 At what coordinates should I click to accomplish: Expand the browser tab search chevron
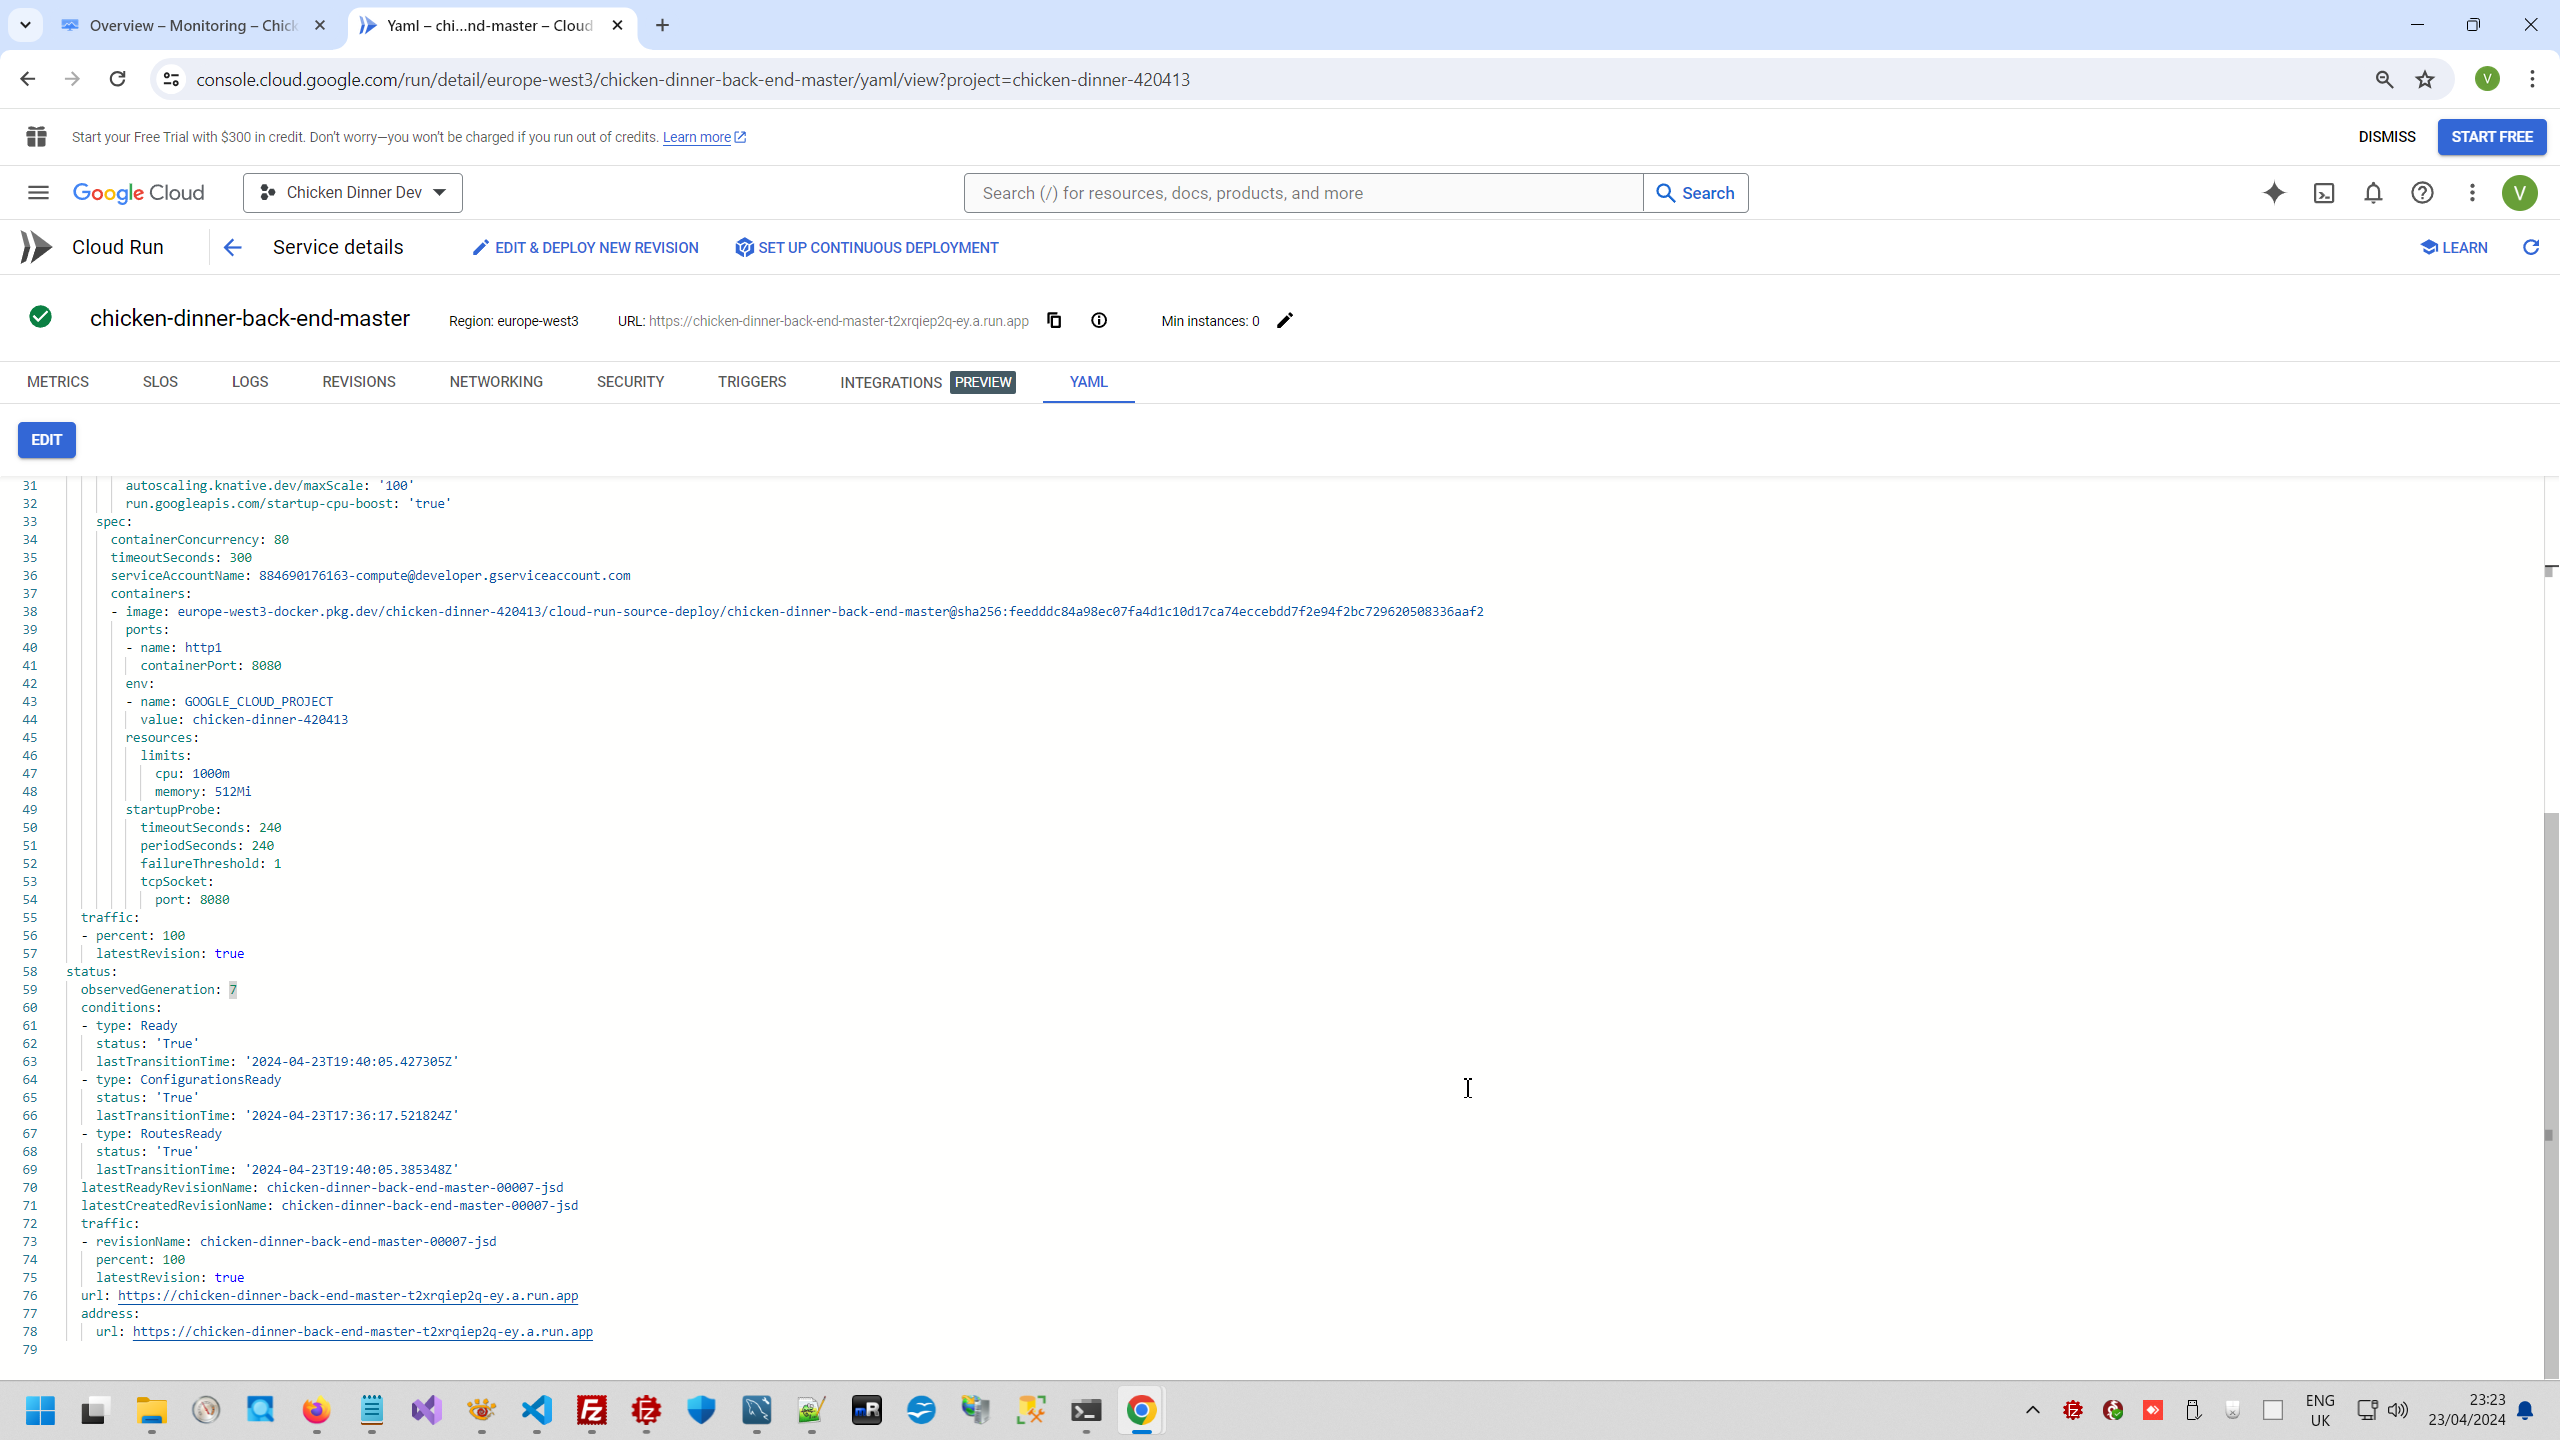[25, 25]
